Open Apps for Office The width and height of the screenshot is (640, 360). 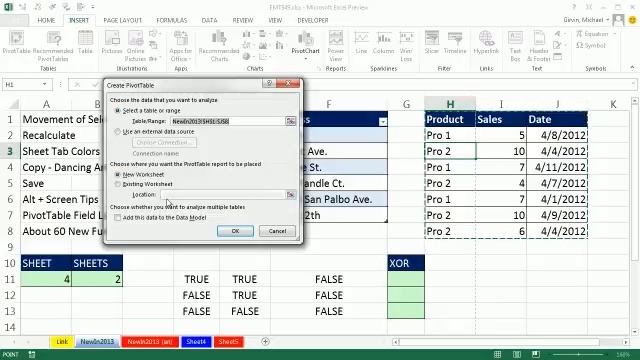(x=180, y=46)
